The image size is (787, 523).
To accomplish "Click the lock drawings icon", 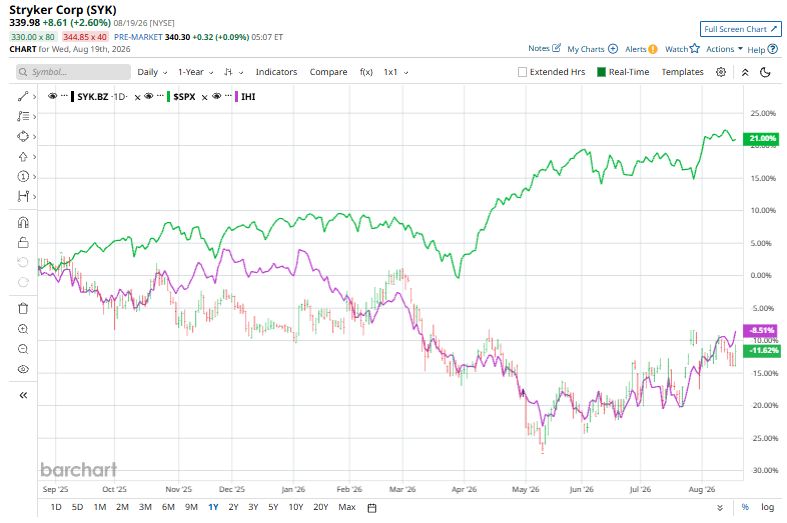I will (23, 242).
